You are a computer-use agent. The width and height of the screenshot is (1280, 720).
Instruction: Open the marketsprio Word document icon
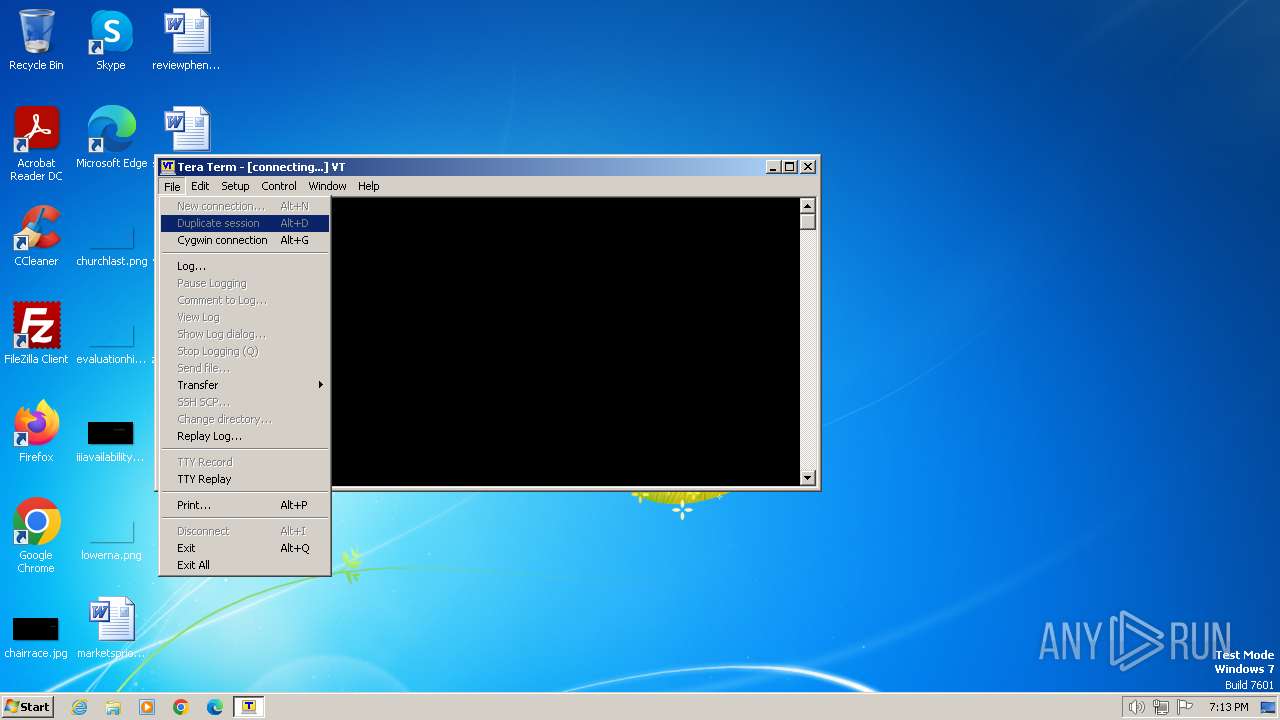point(111,628)
